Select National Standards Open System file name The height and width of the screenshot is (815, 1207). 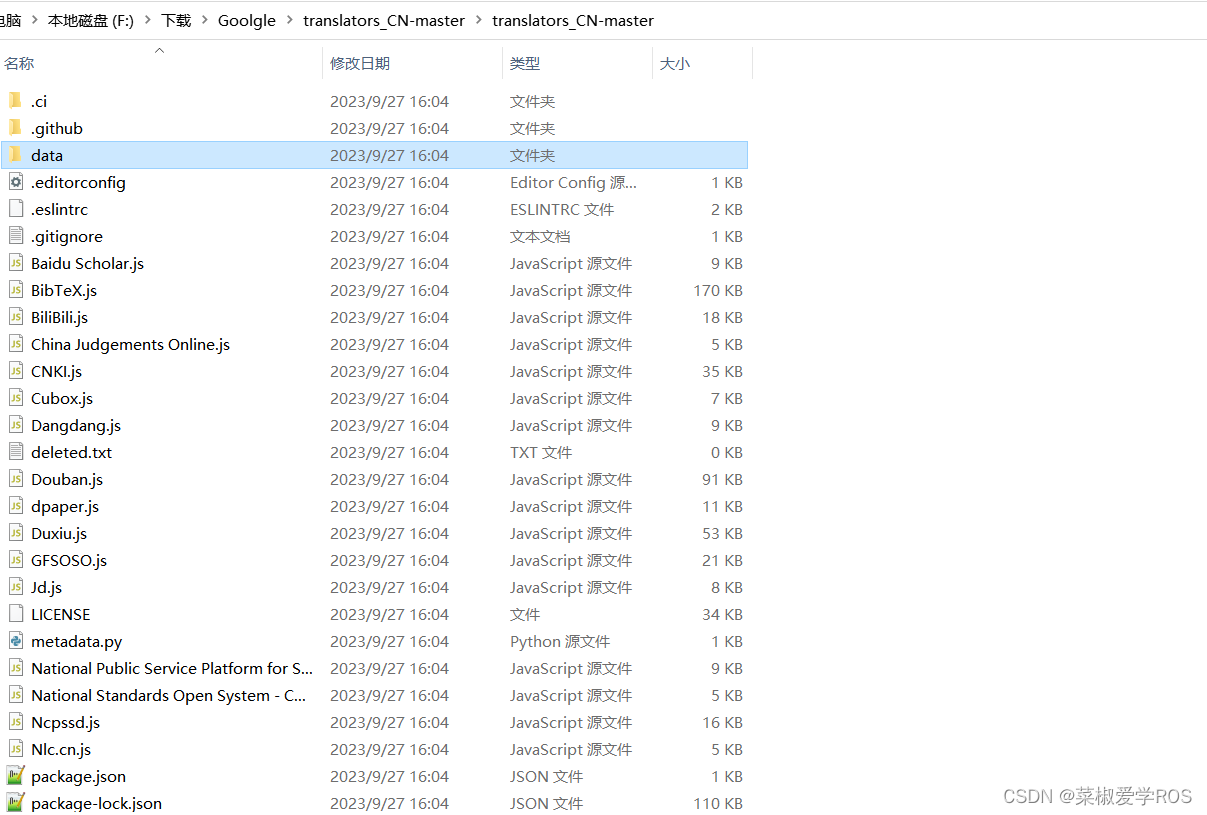pos(168,695)
